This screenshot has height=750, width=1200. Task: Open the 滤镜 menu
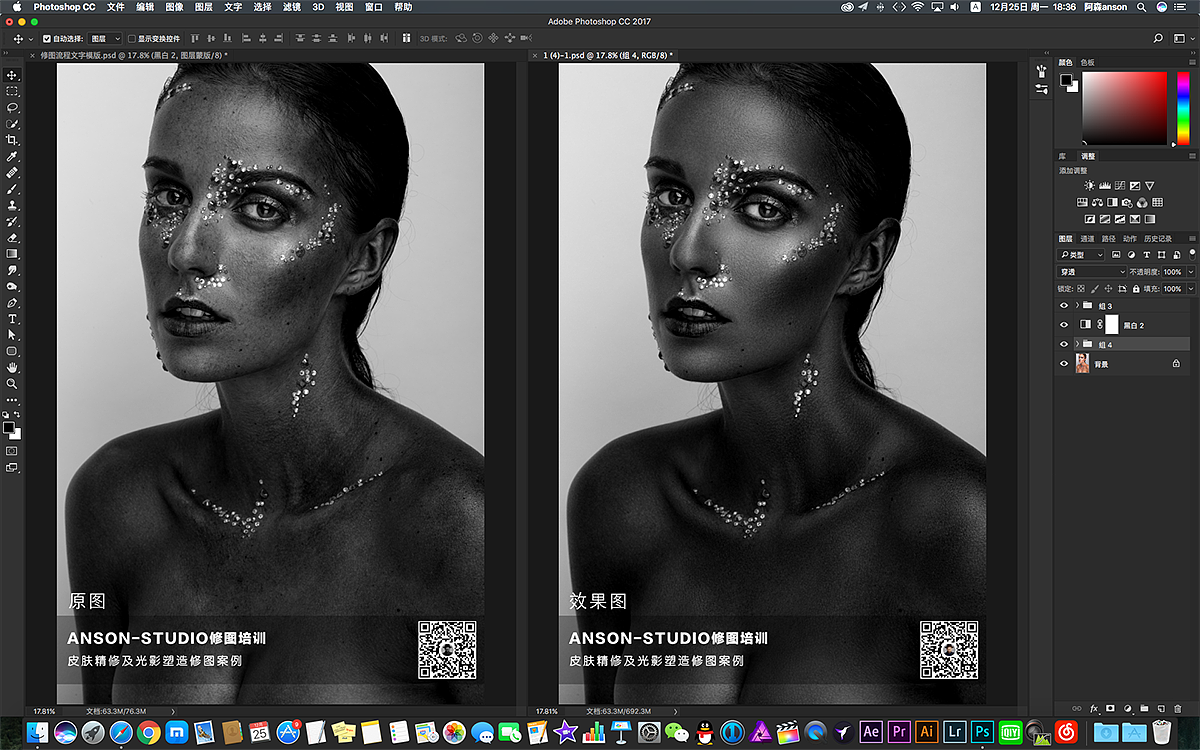coord(292,7)
